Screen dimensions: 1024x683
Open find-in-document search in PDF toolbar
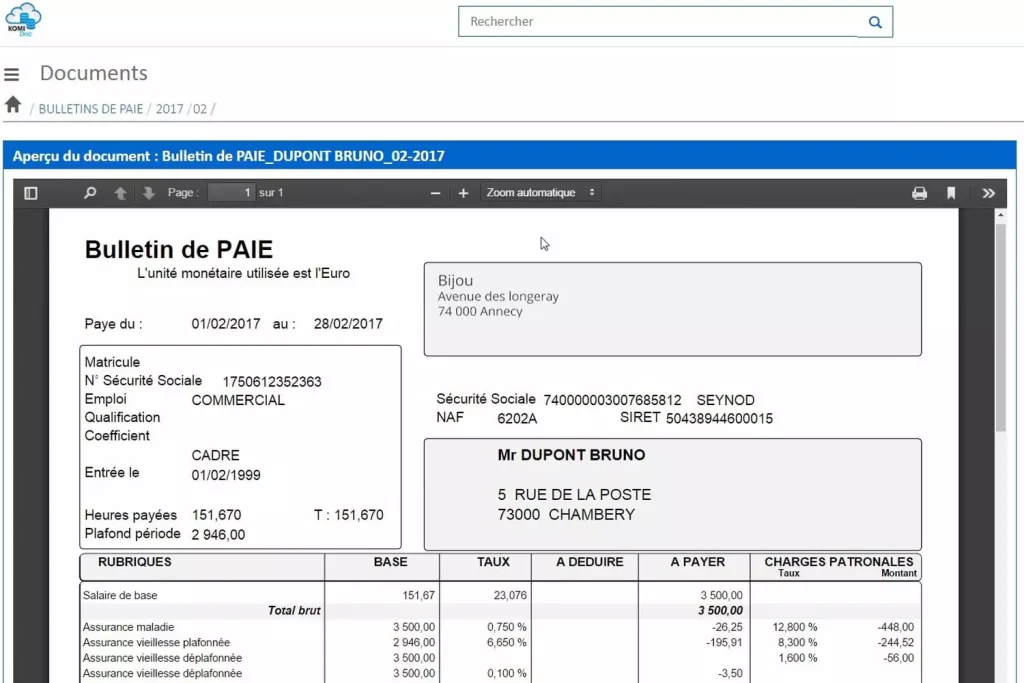90,193
